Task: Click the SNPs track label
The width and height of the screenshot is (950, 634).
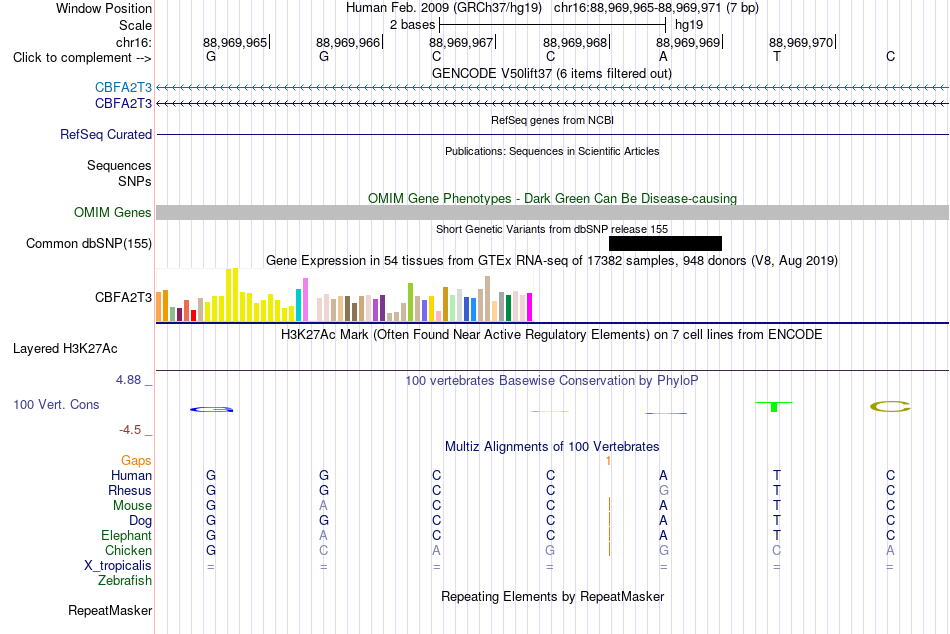Action: click(x=135, y=181)
